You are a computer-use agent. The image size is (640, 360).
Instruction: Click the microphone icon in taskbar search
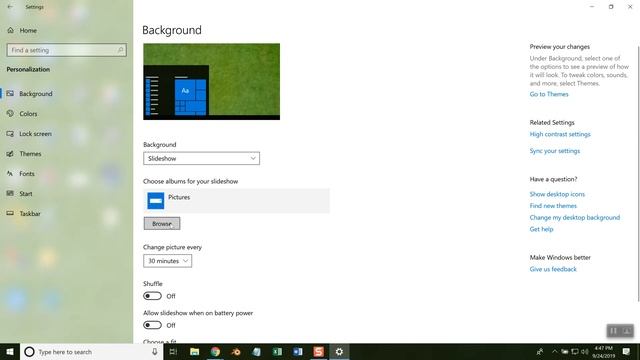(x=155, y=352)
